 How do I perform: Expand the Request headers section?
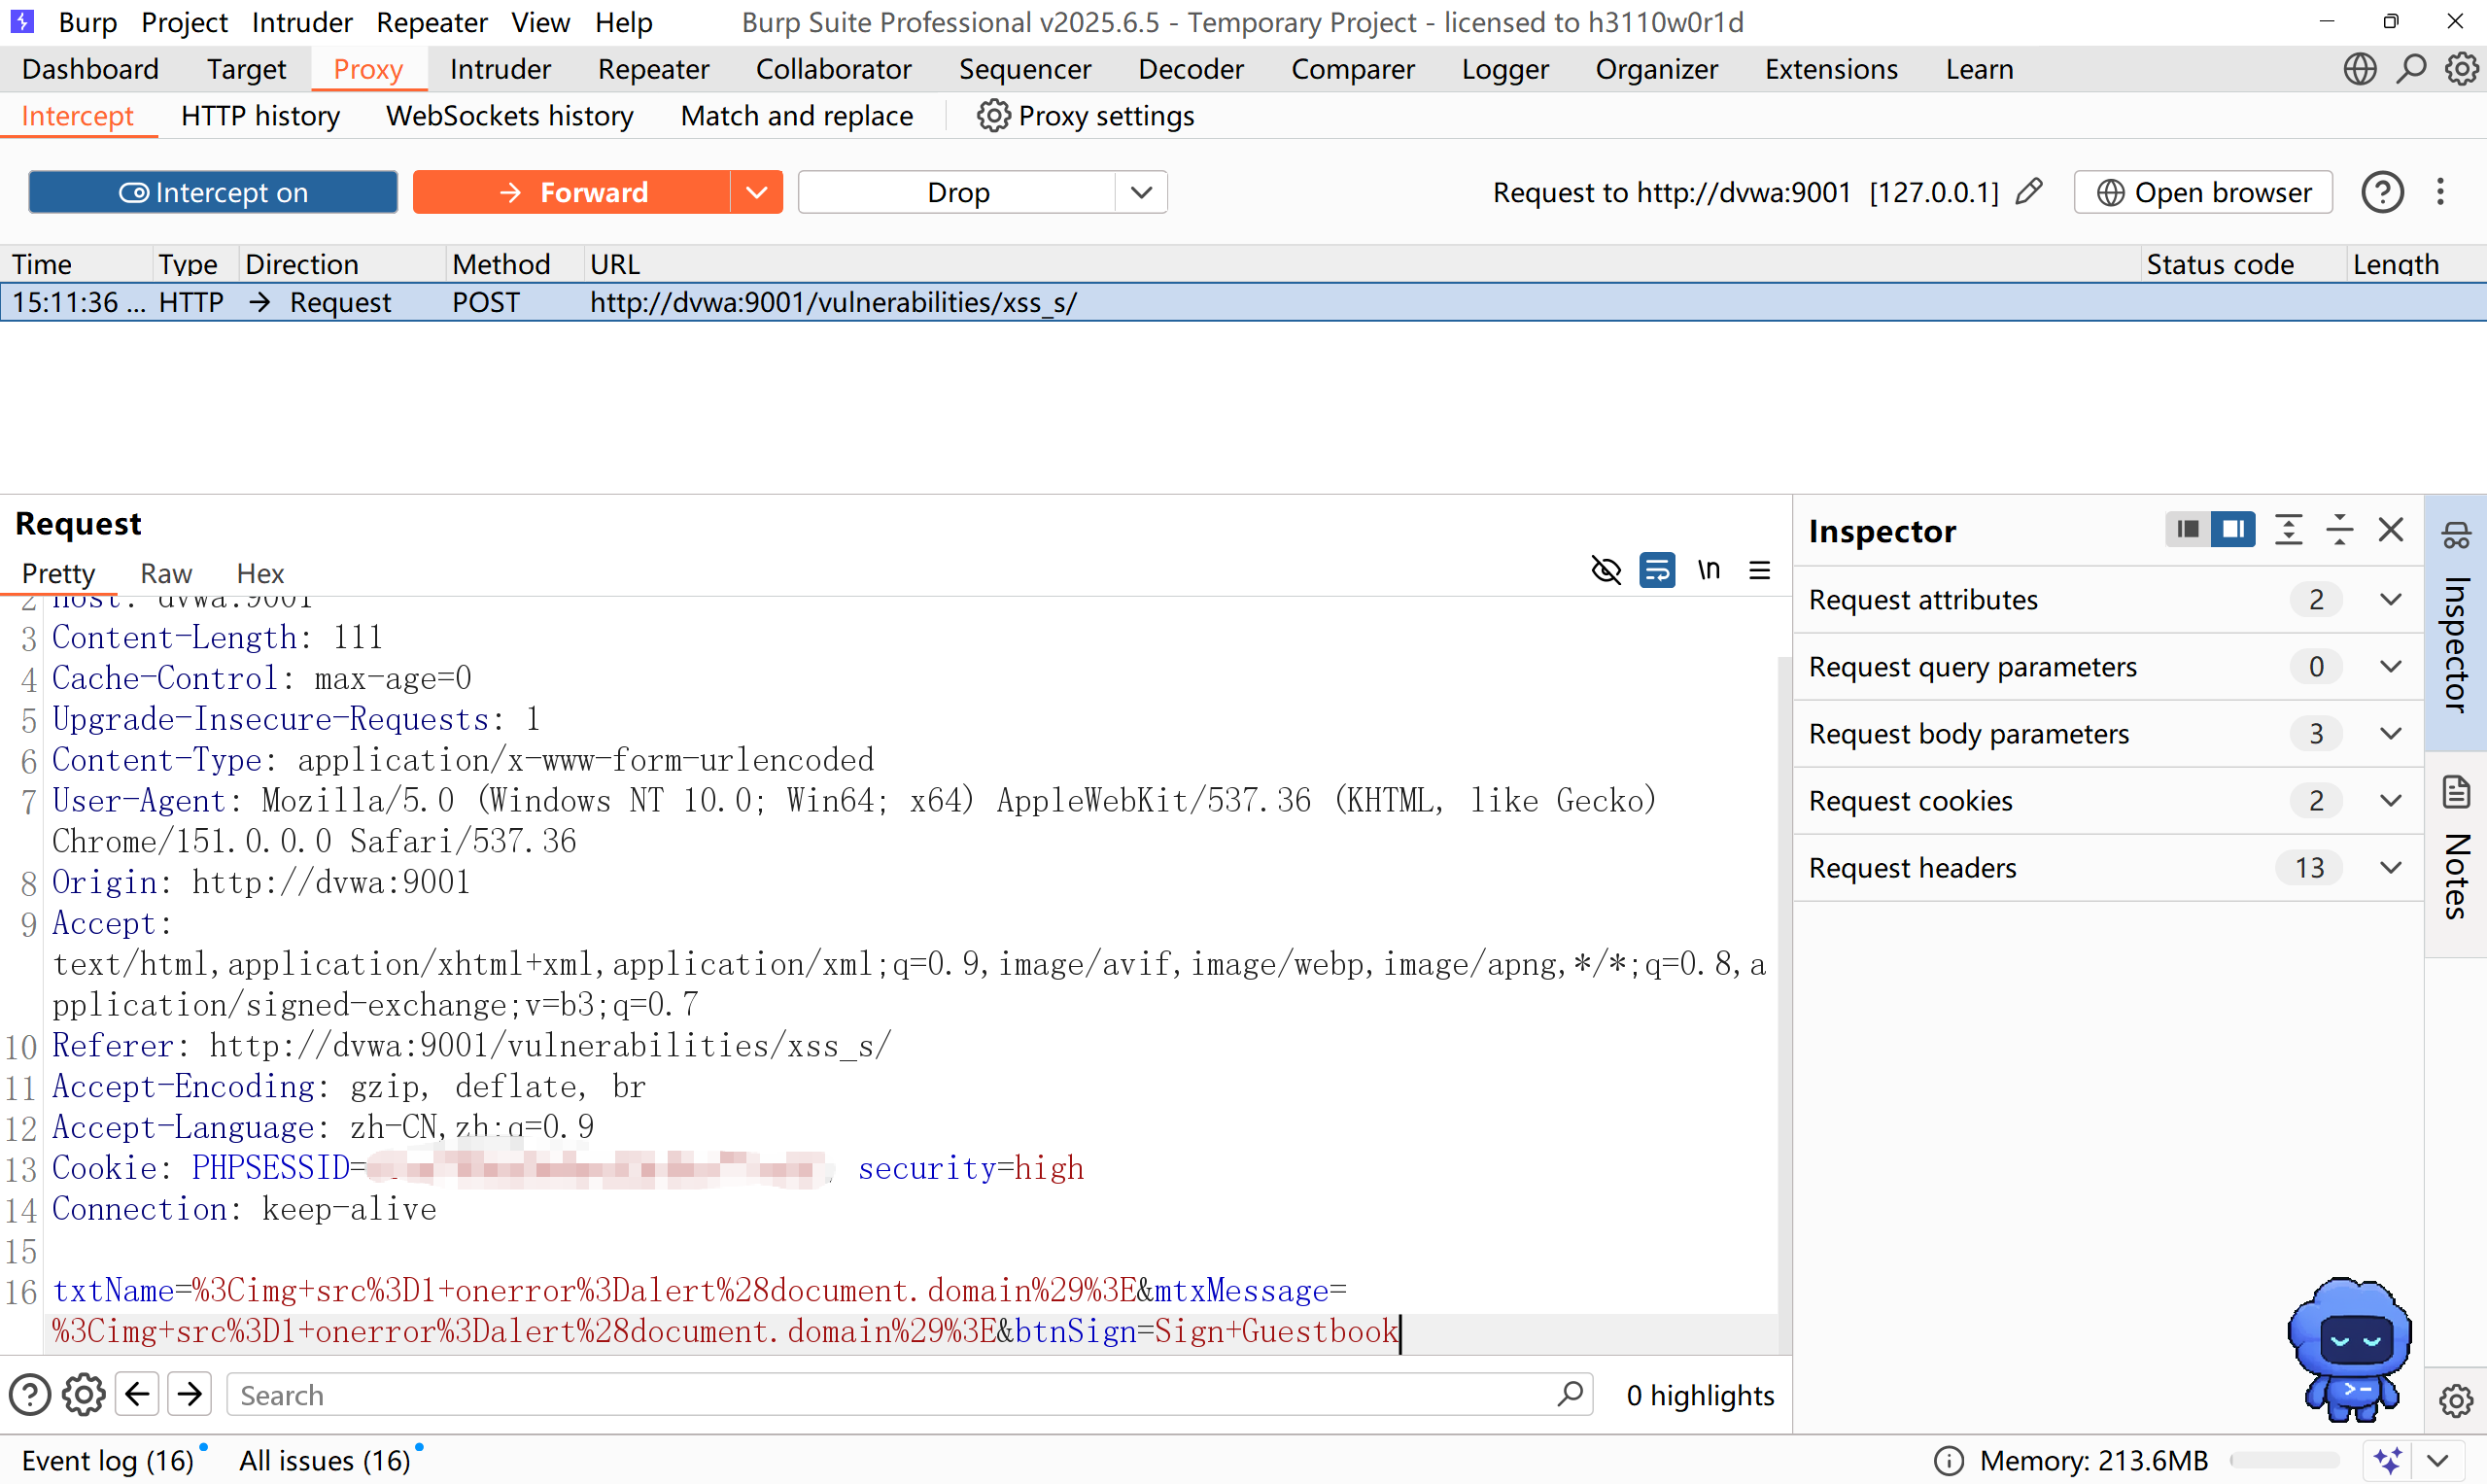(2109, 867)
